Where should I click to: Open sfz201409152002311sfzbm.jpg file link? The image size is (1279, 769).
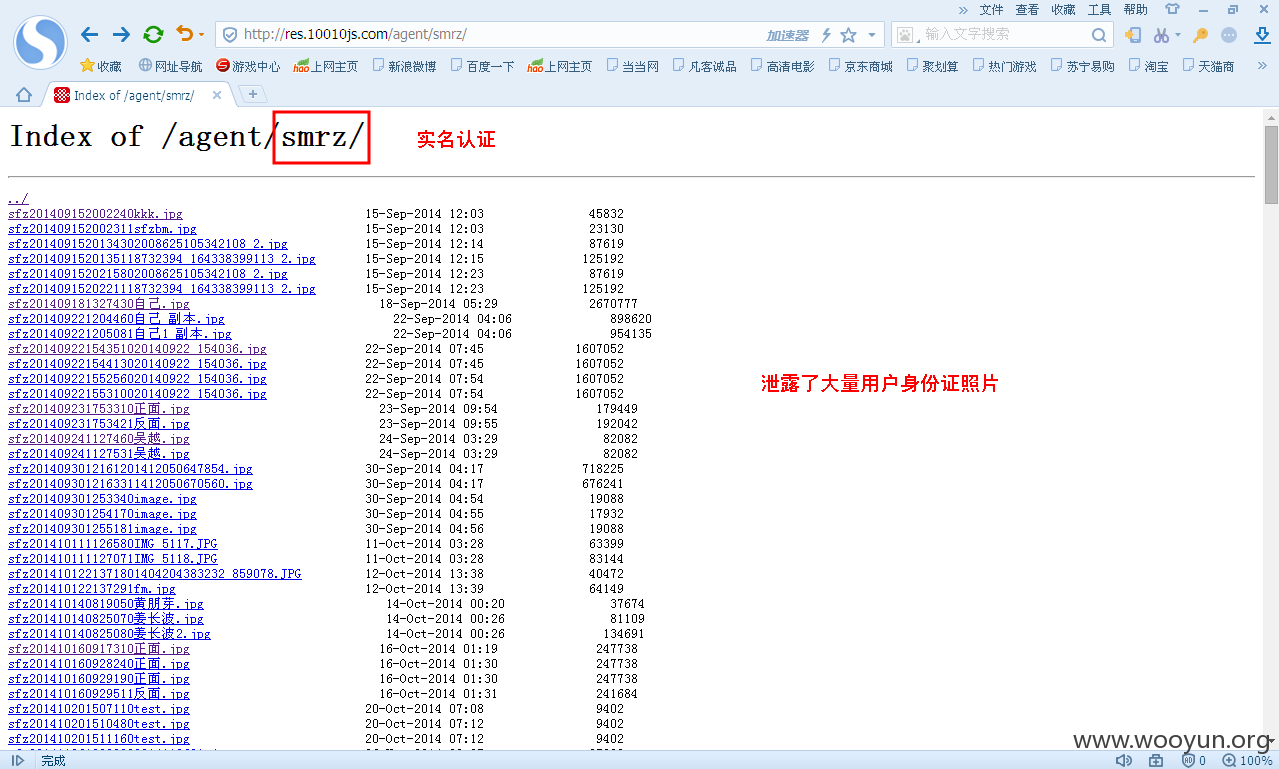[x=102, y=229]
